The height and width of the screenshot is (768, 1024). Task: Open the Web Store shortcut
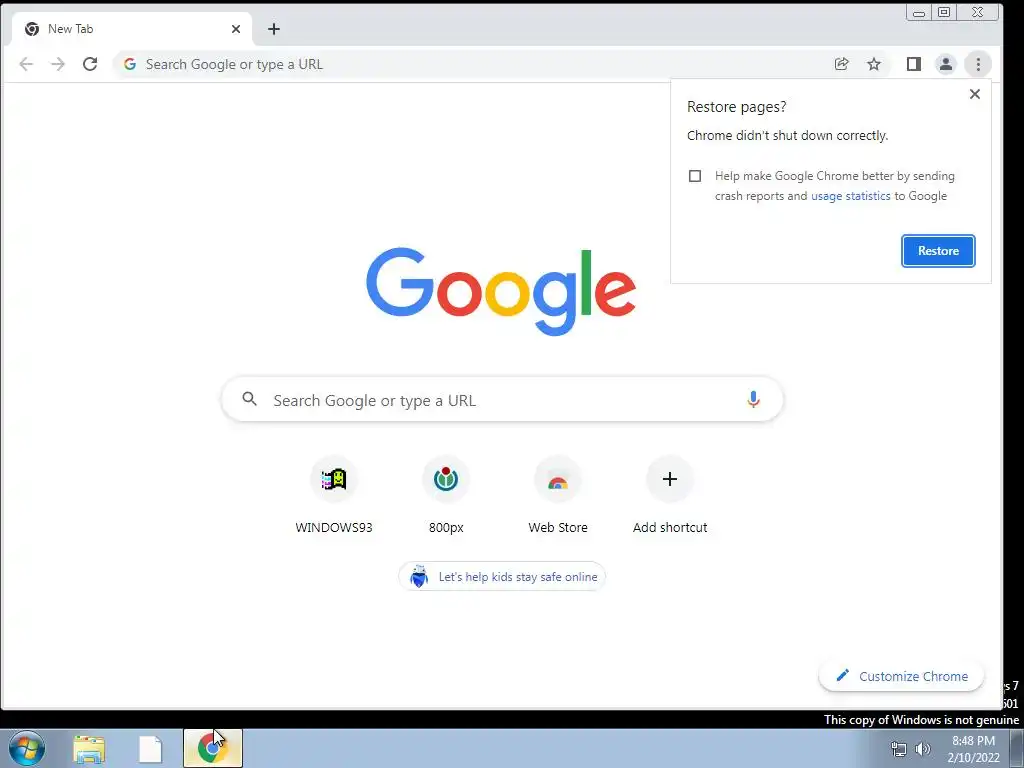coord(558,496)
